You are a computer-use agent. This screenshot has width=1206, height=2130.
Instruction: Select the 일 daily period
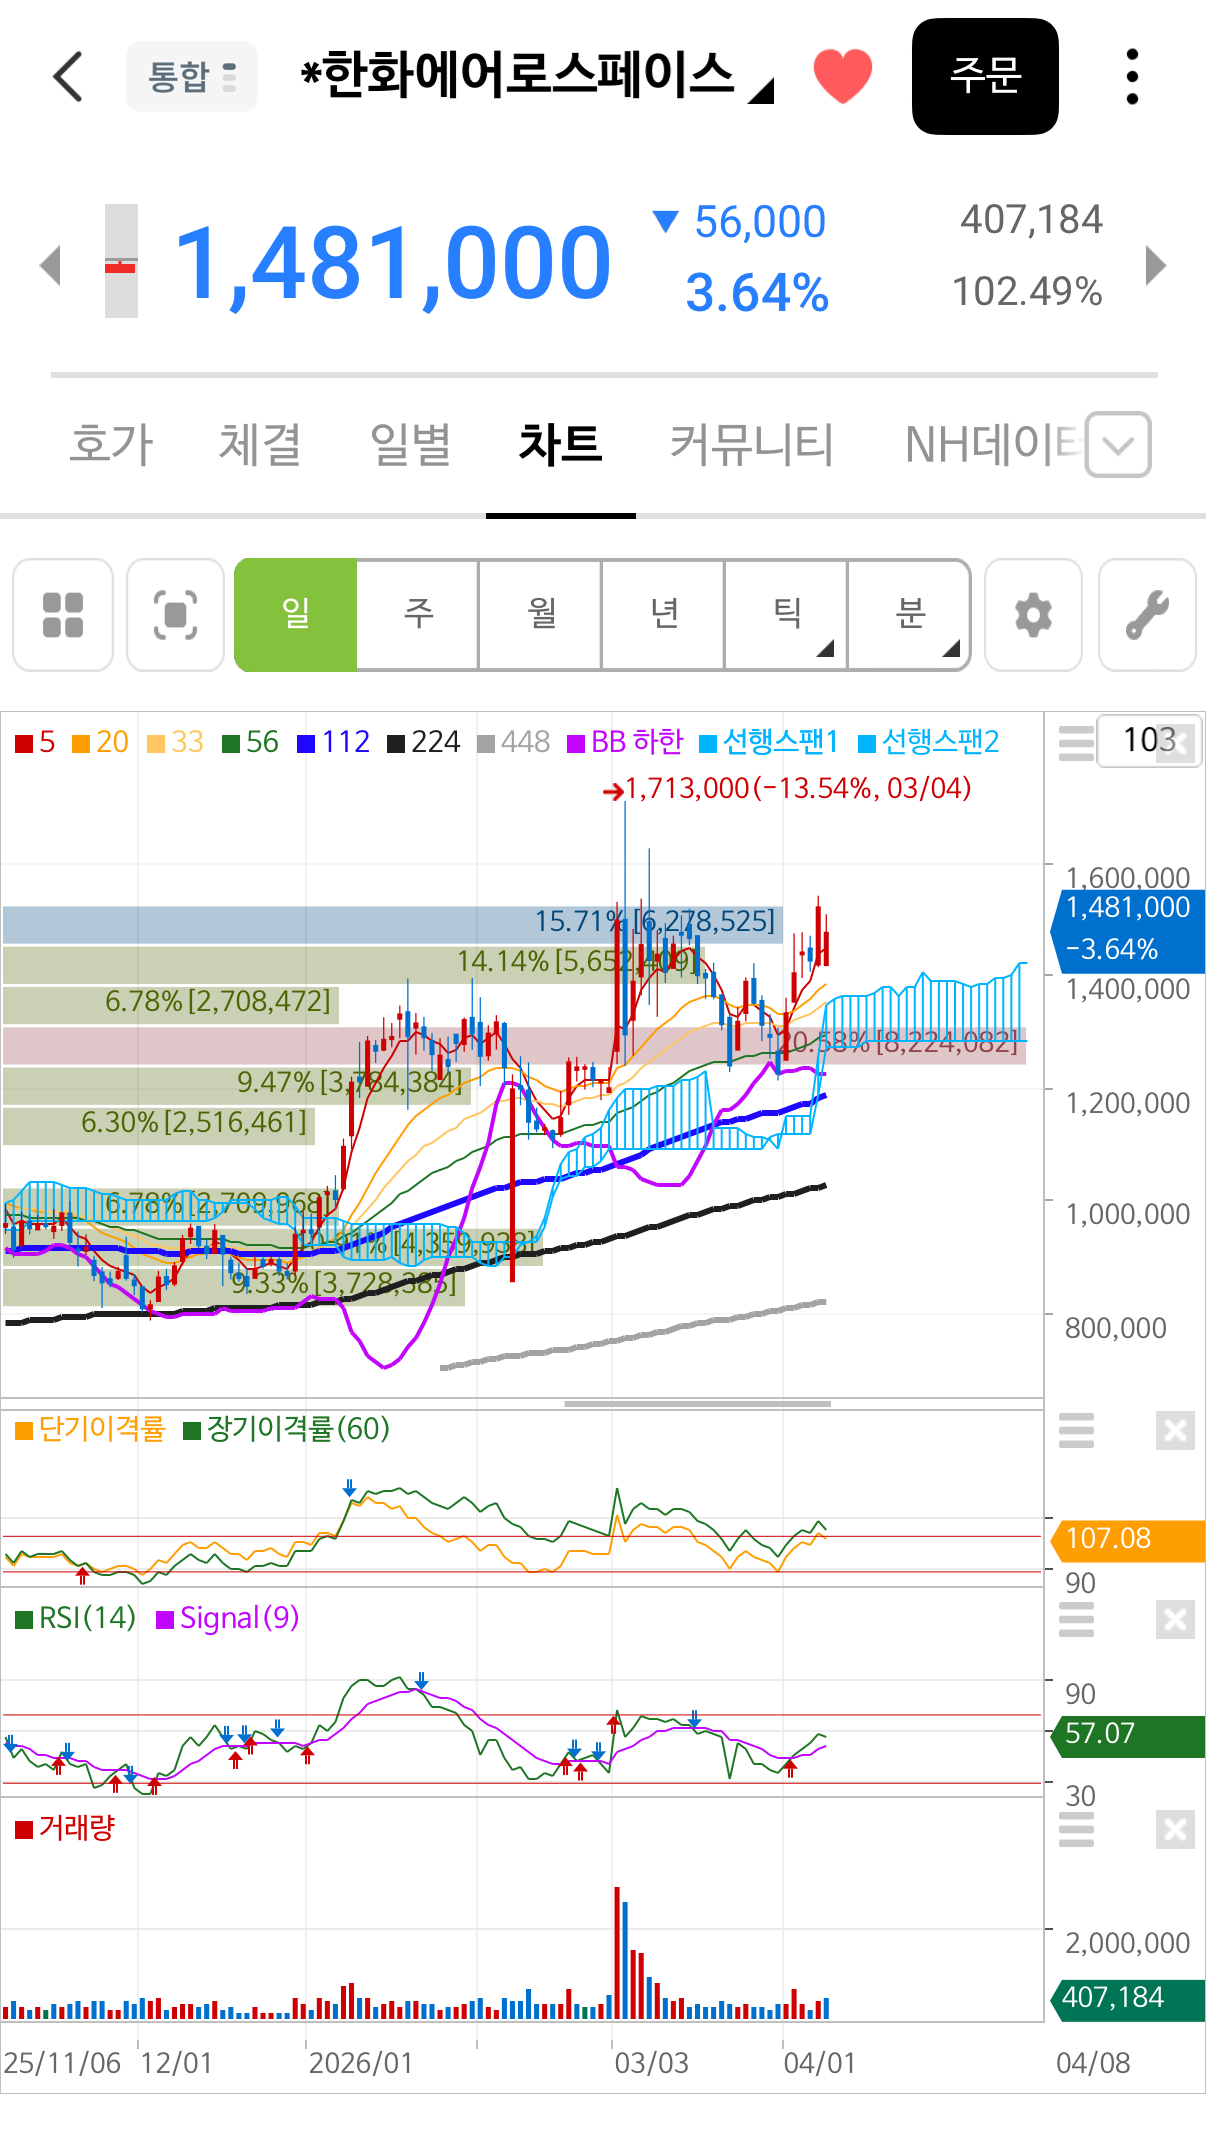[x=296, y=614]
